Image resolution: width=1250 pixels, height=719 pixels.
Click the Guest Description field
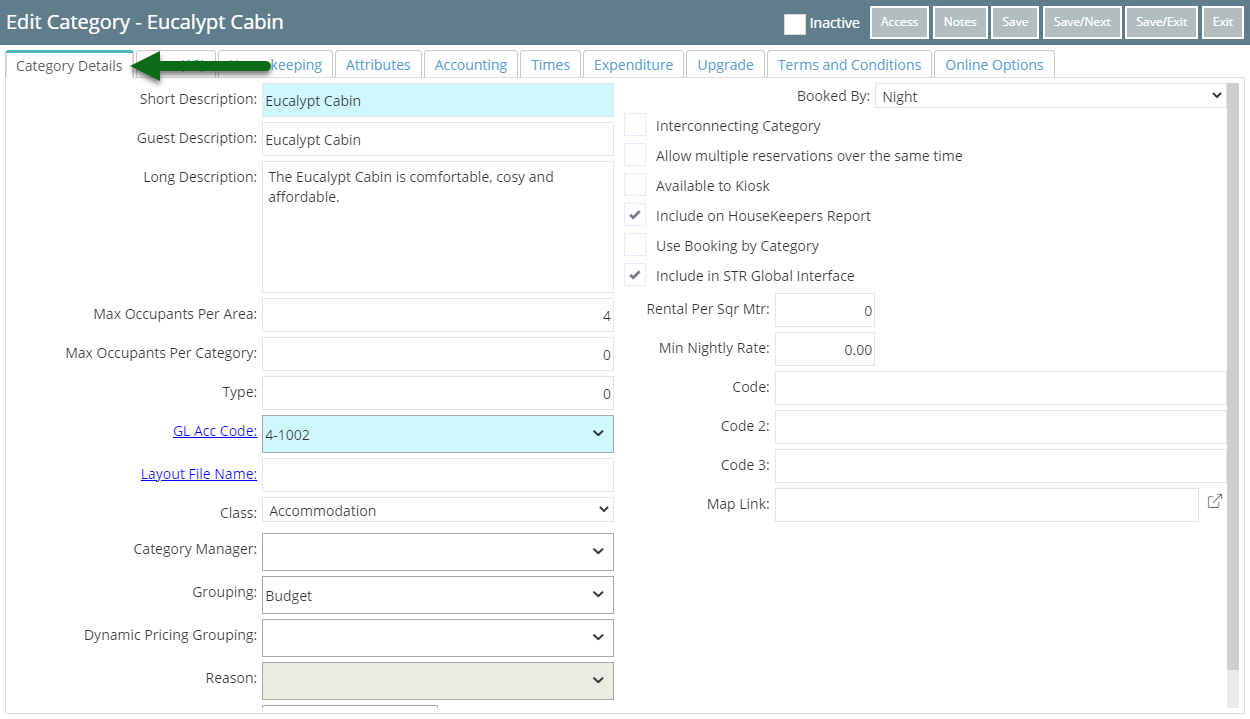pyautogui.click(x=438, y=139)
